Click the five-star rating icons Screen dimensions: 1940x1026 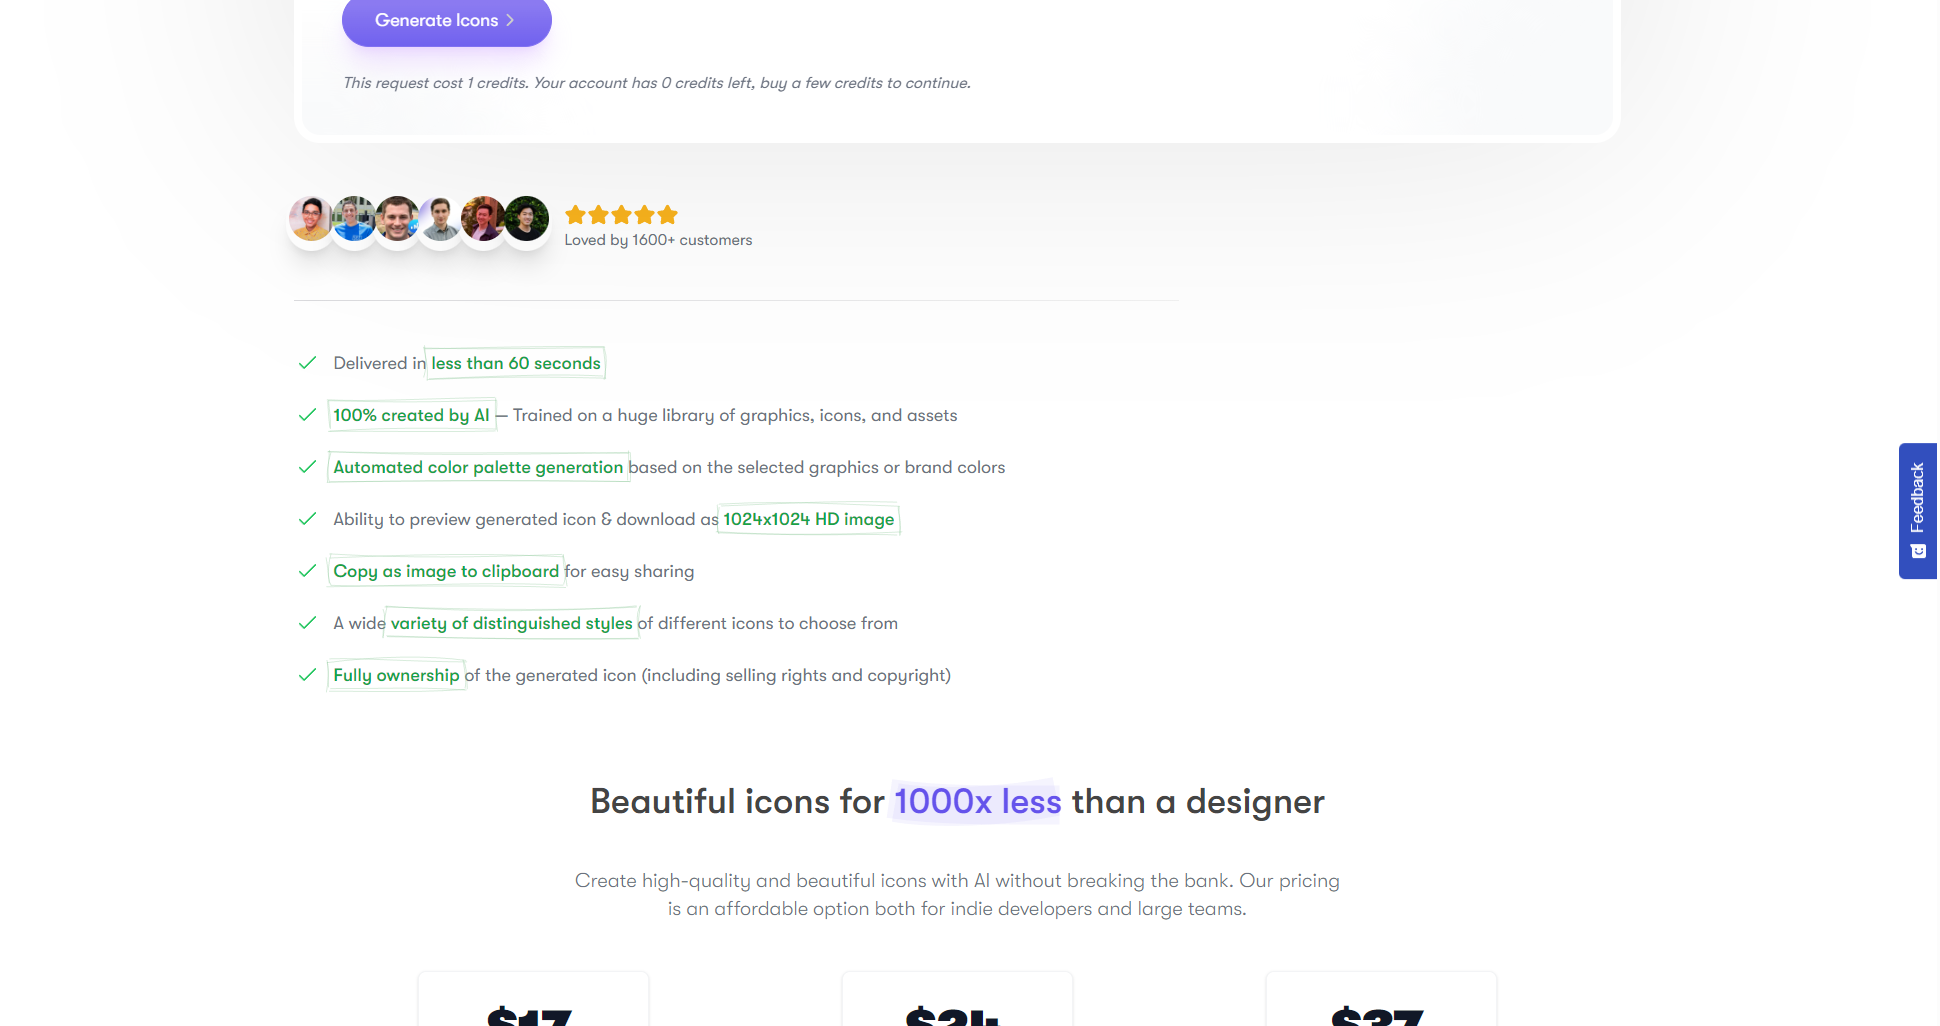(621, 215)
